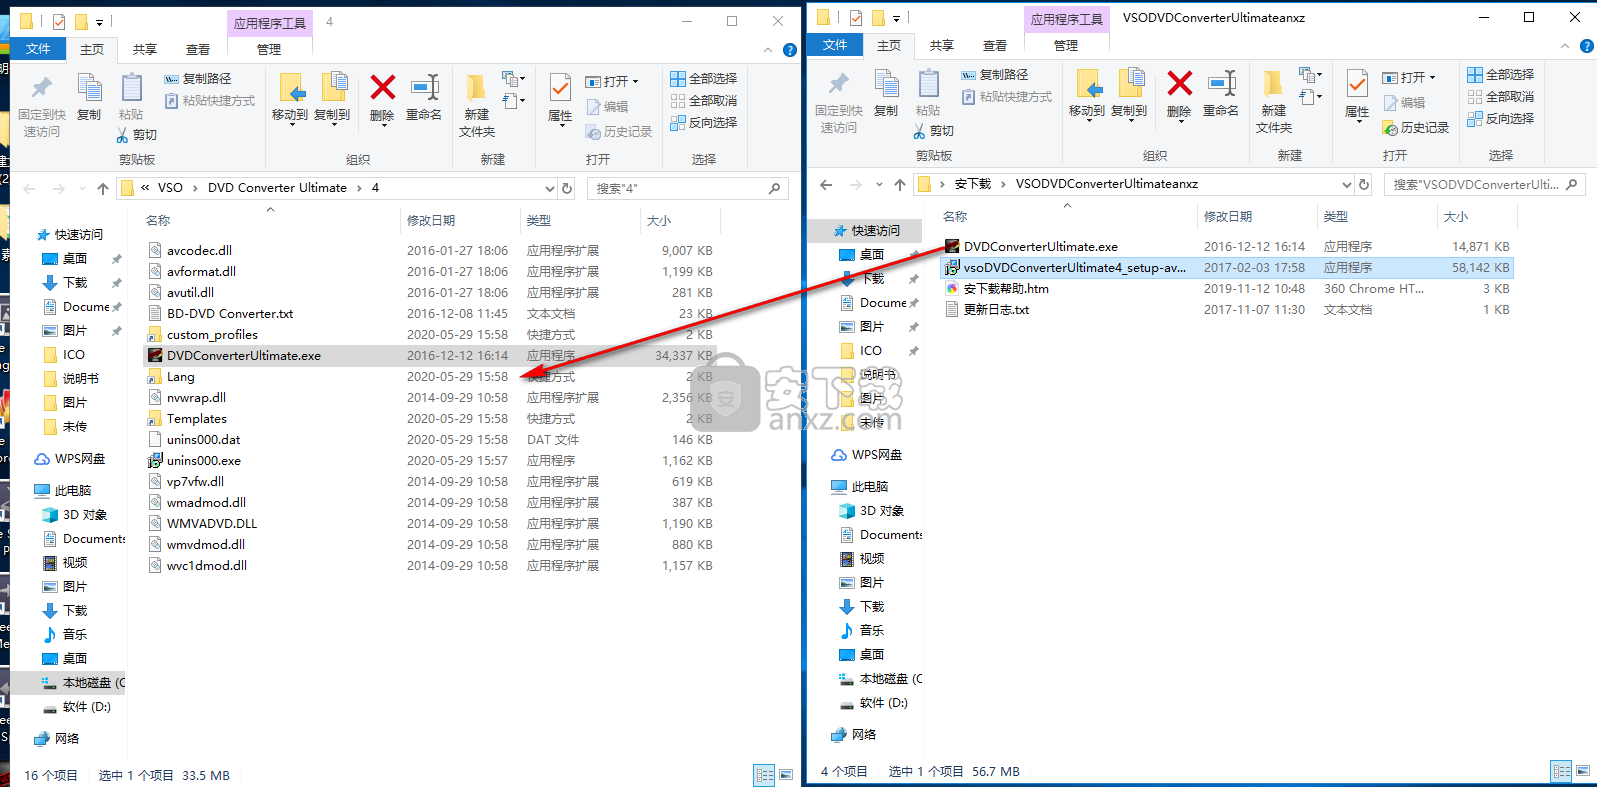Click Invert Selection (反向选择) in right window
1597x787 pixels.
pyautogui.click(x=1501, y=118)
